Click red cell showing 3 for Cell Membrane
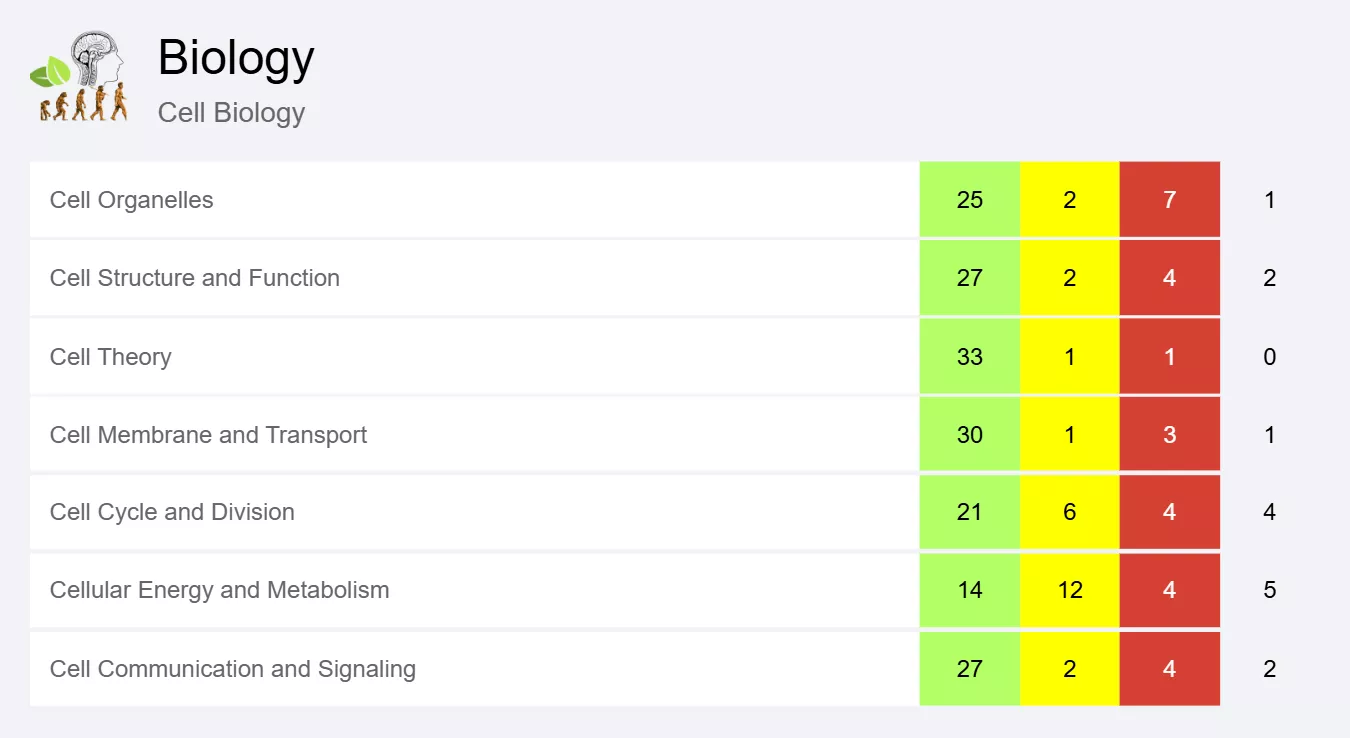Image resolution: width=1350 pixels, height=738 pixels. click(1169, 435)
